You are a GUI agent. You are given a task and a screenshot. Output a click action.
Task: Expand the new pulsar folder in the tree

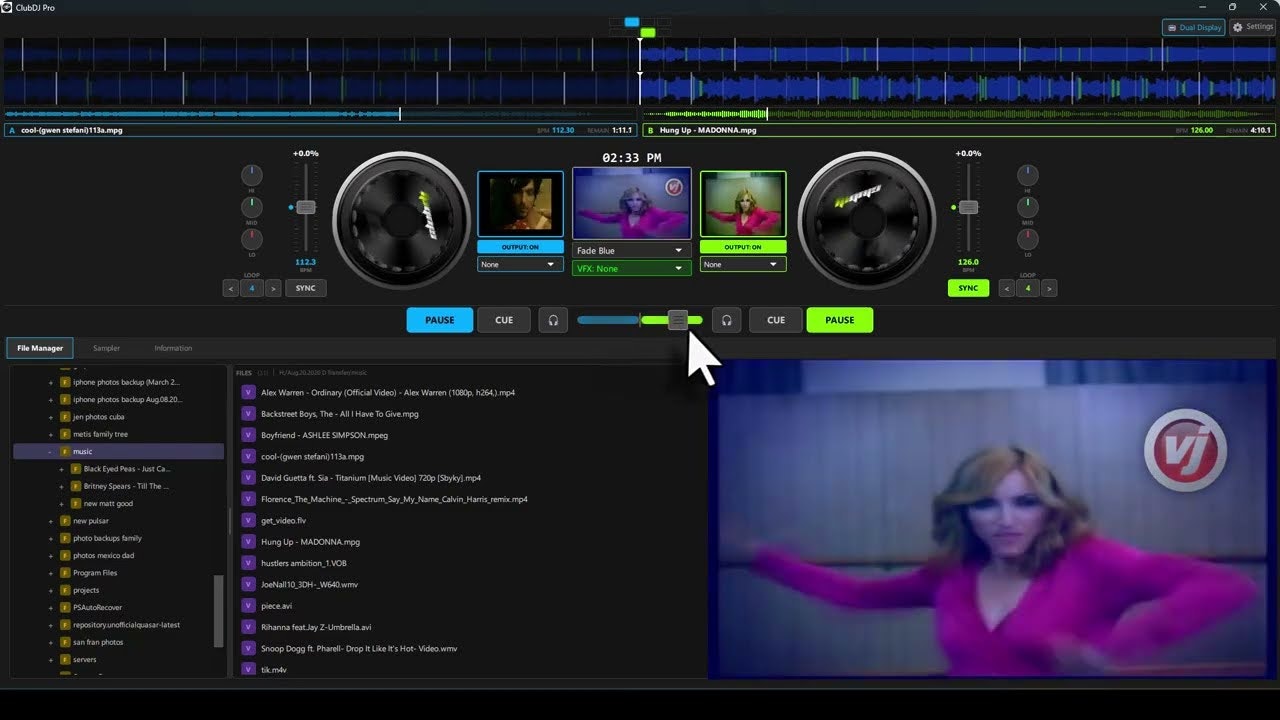click(49, 520)
